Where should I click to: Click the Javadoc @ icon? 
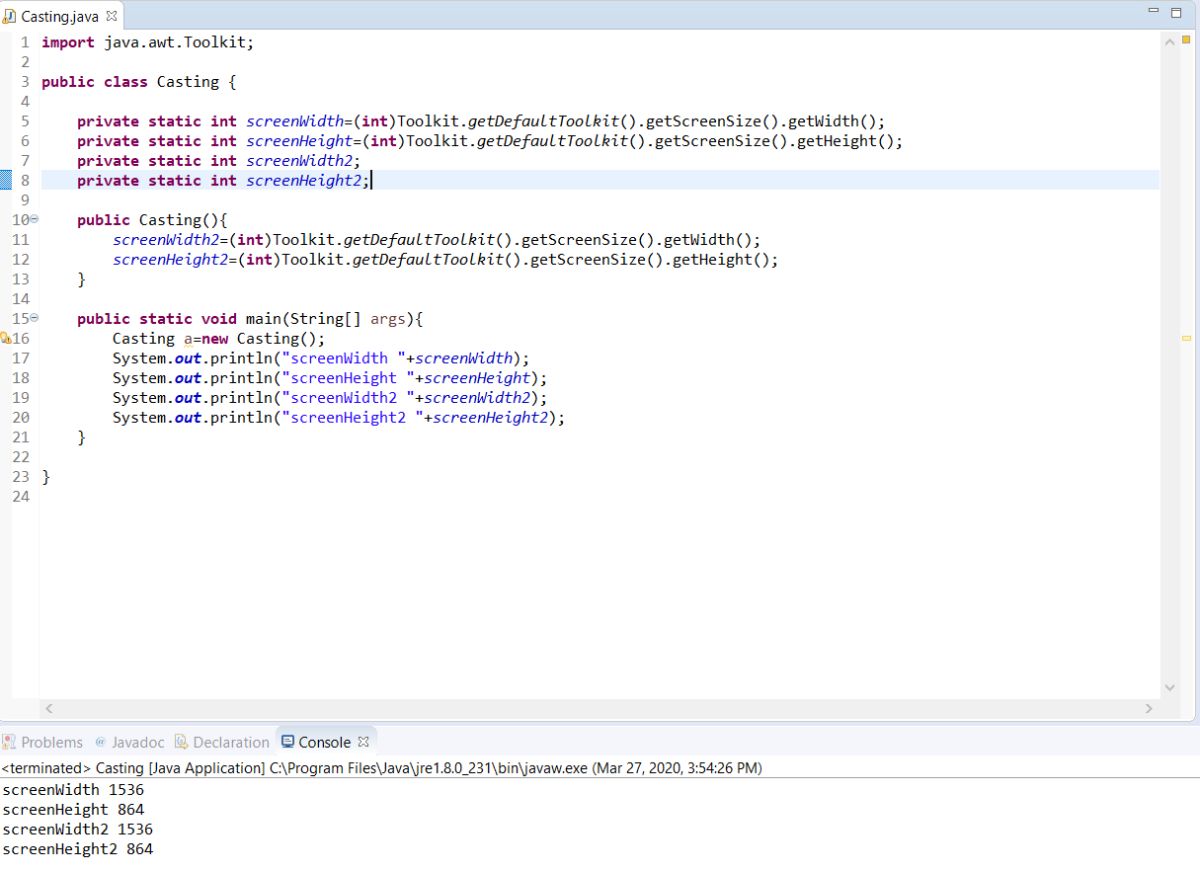pyautogui.click(x=101, y=742)
